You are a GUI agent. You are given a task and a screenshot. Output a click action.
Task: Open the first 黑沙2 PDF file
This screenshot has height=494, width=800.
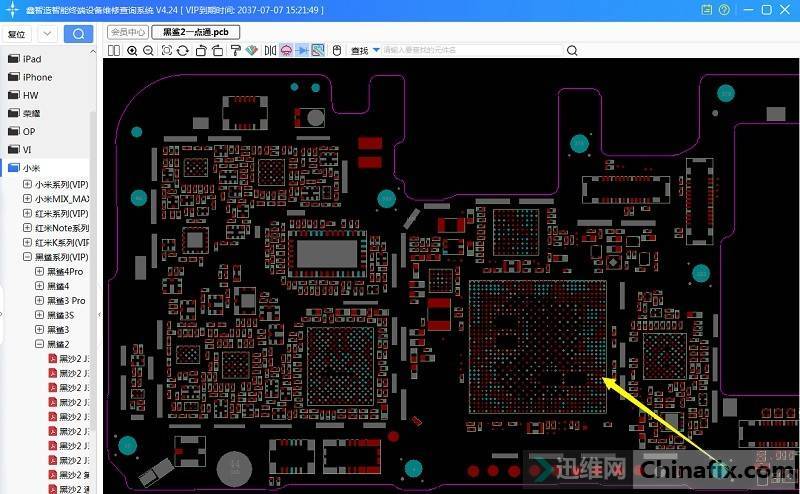[69, 359]
